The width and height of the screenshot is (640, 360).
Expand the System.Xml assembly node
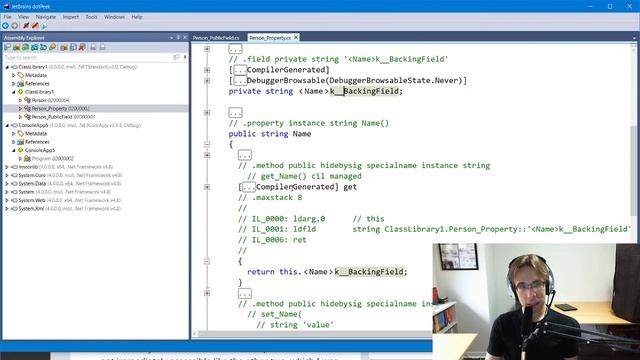click(x=7, y=209)
